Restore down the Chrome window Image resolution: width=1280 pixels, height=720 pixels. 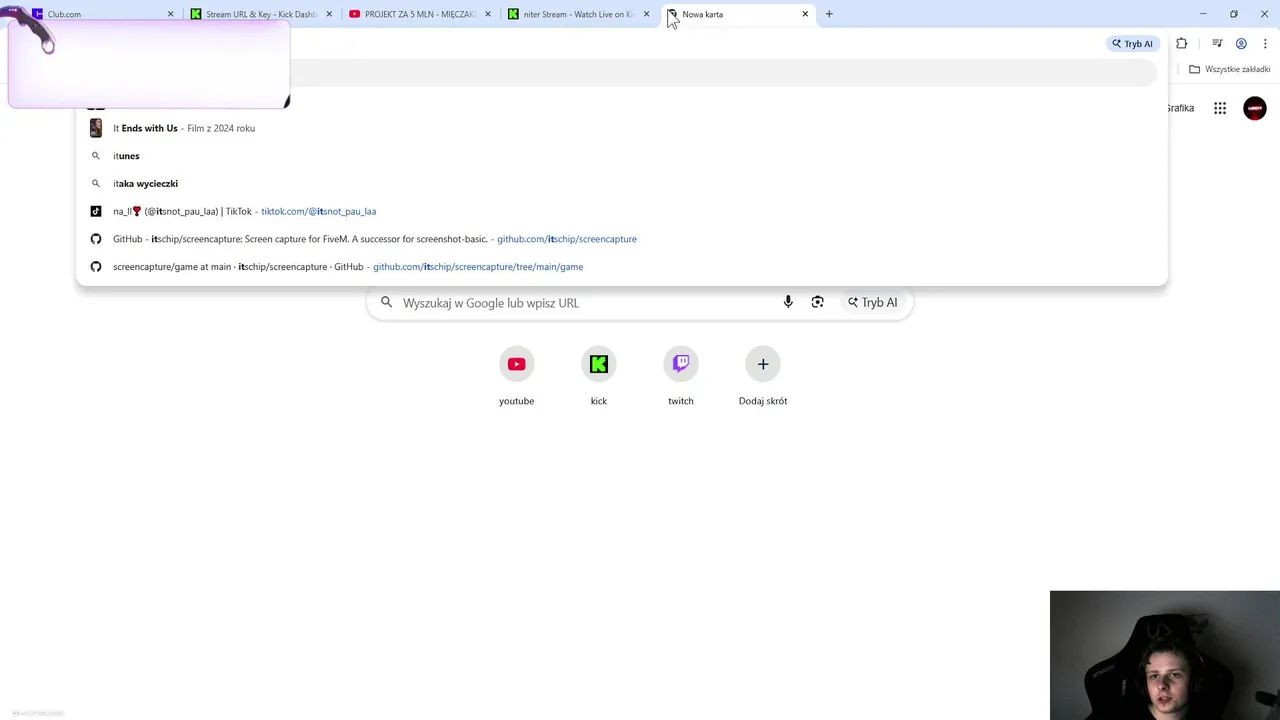tap(1234, 14)
